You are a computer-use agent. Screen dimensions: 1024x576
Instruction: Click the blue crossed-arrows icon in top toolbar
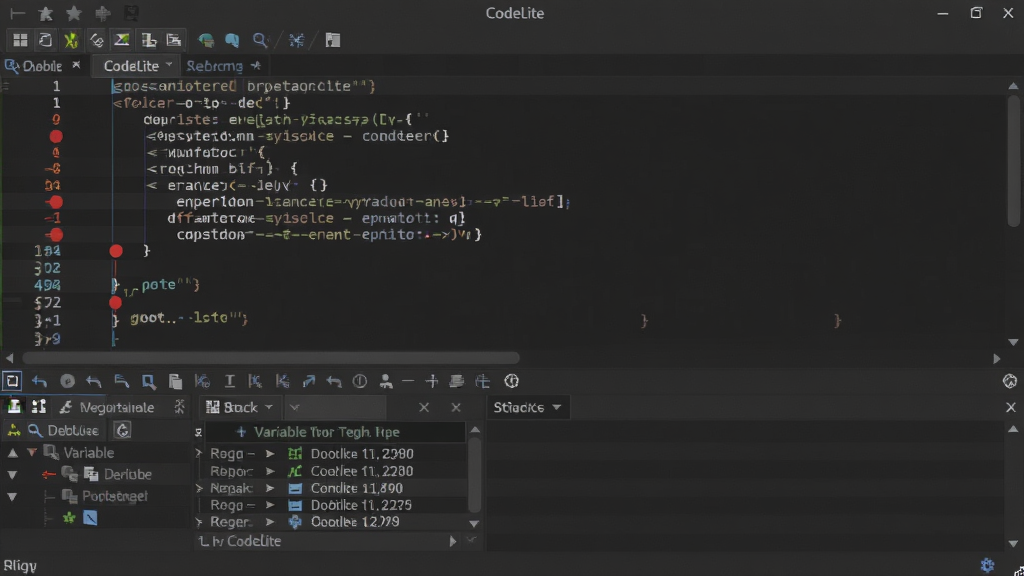pos(296,40)
